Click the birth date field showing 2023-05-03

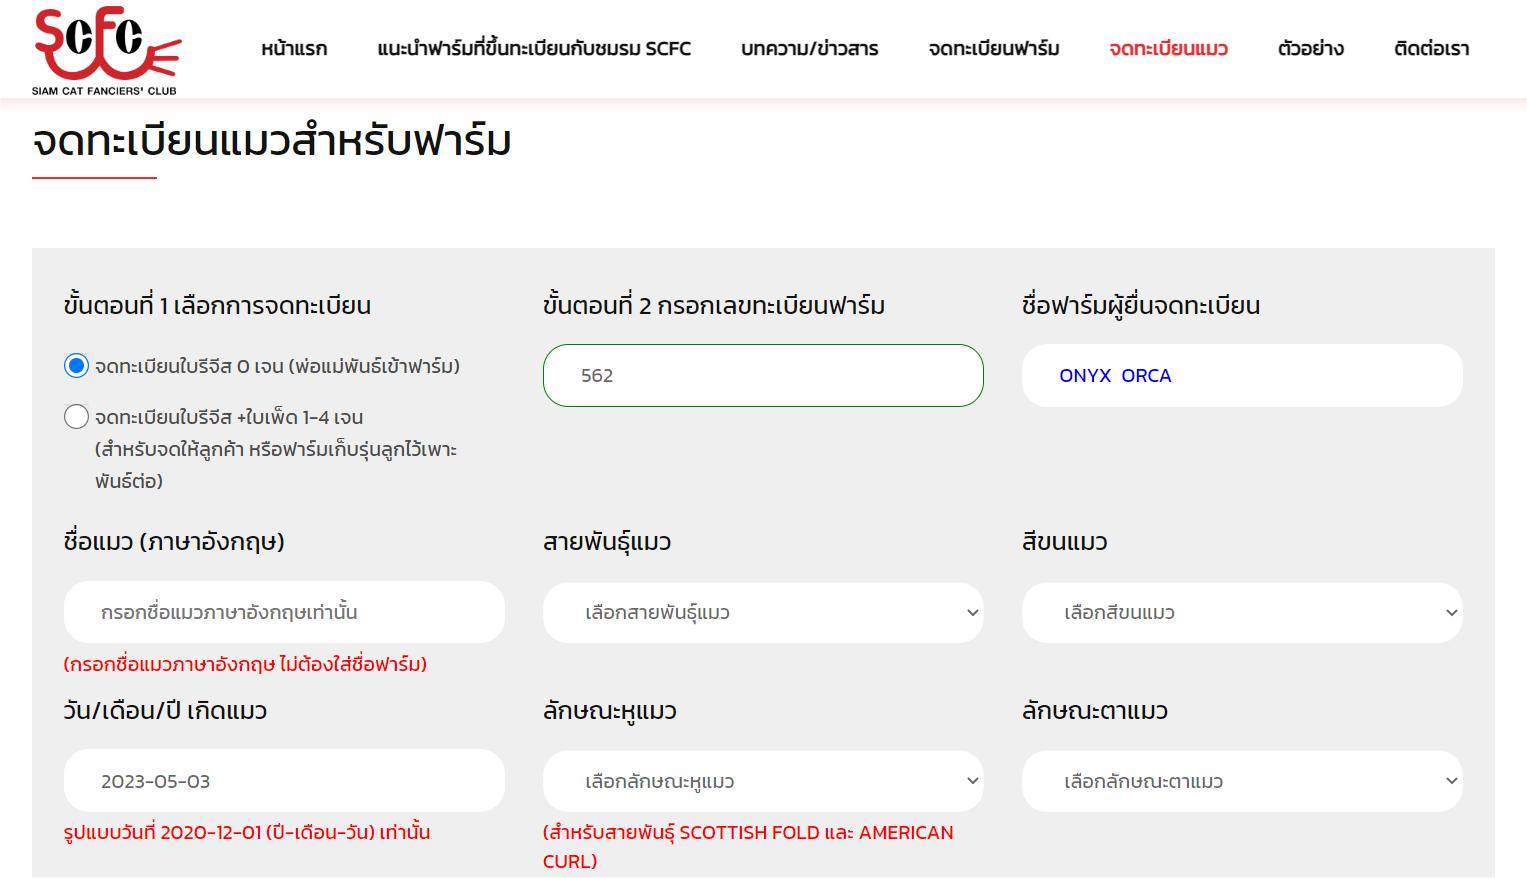tap(284, 781)
